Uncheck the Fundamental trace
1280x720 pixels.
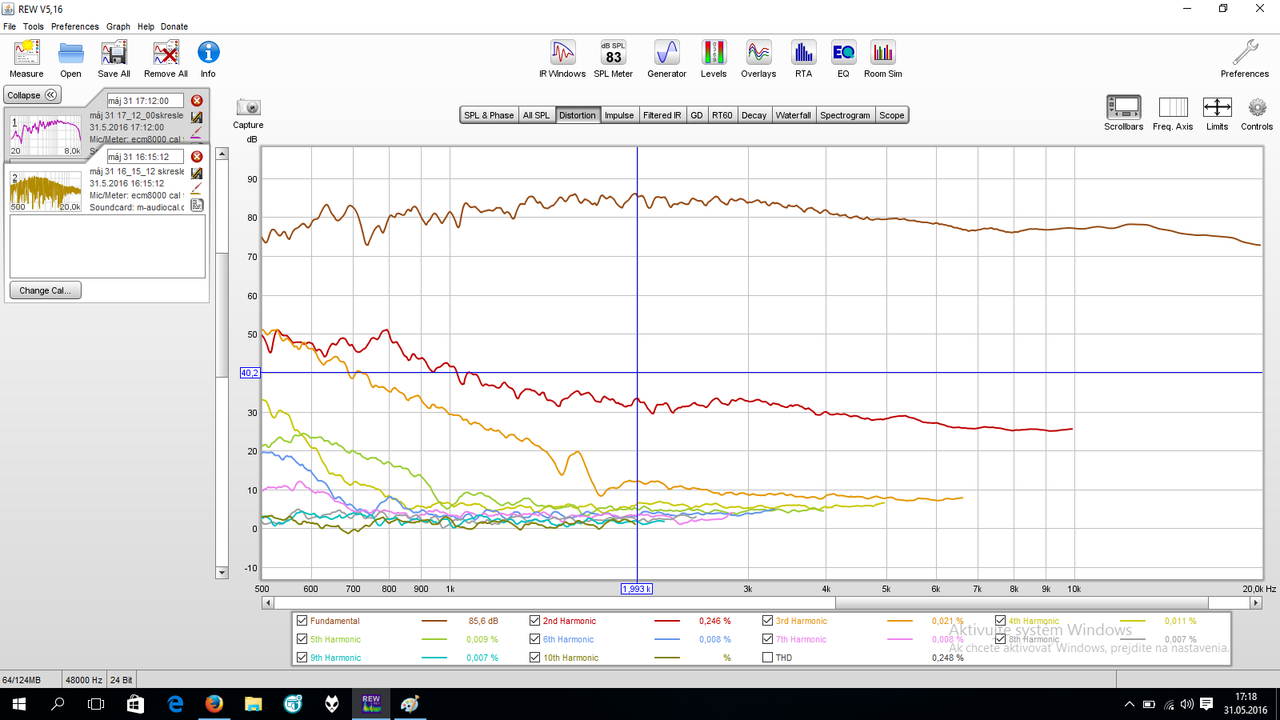pyautogui.click(x=303, y=621)
